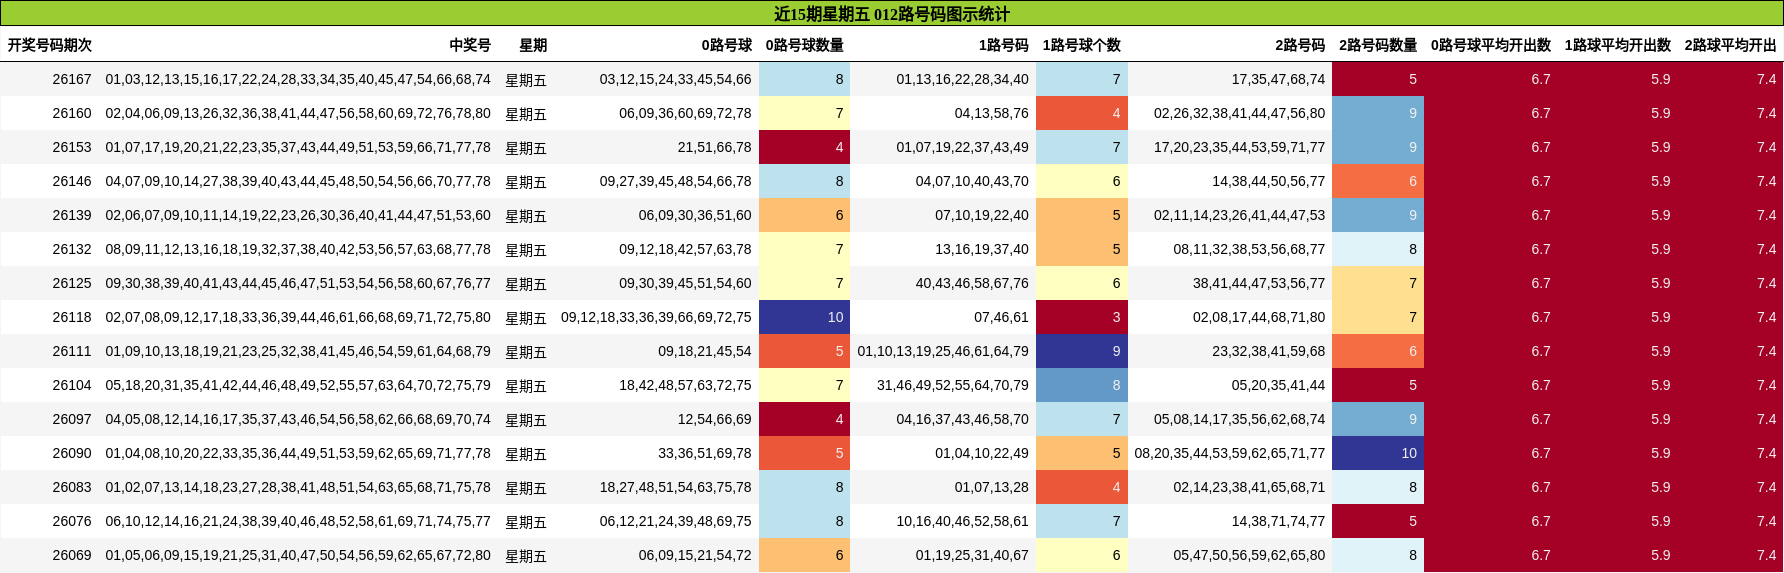Click 1路 numbers 07,46,61
Image resolution: width=1784 pixels, height=573 pixels.
point(1002,317)
